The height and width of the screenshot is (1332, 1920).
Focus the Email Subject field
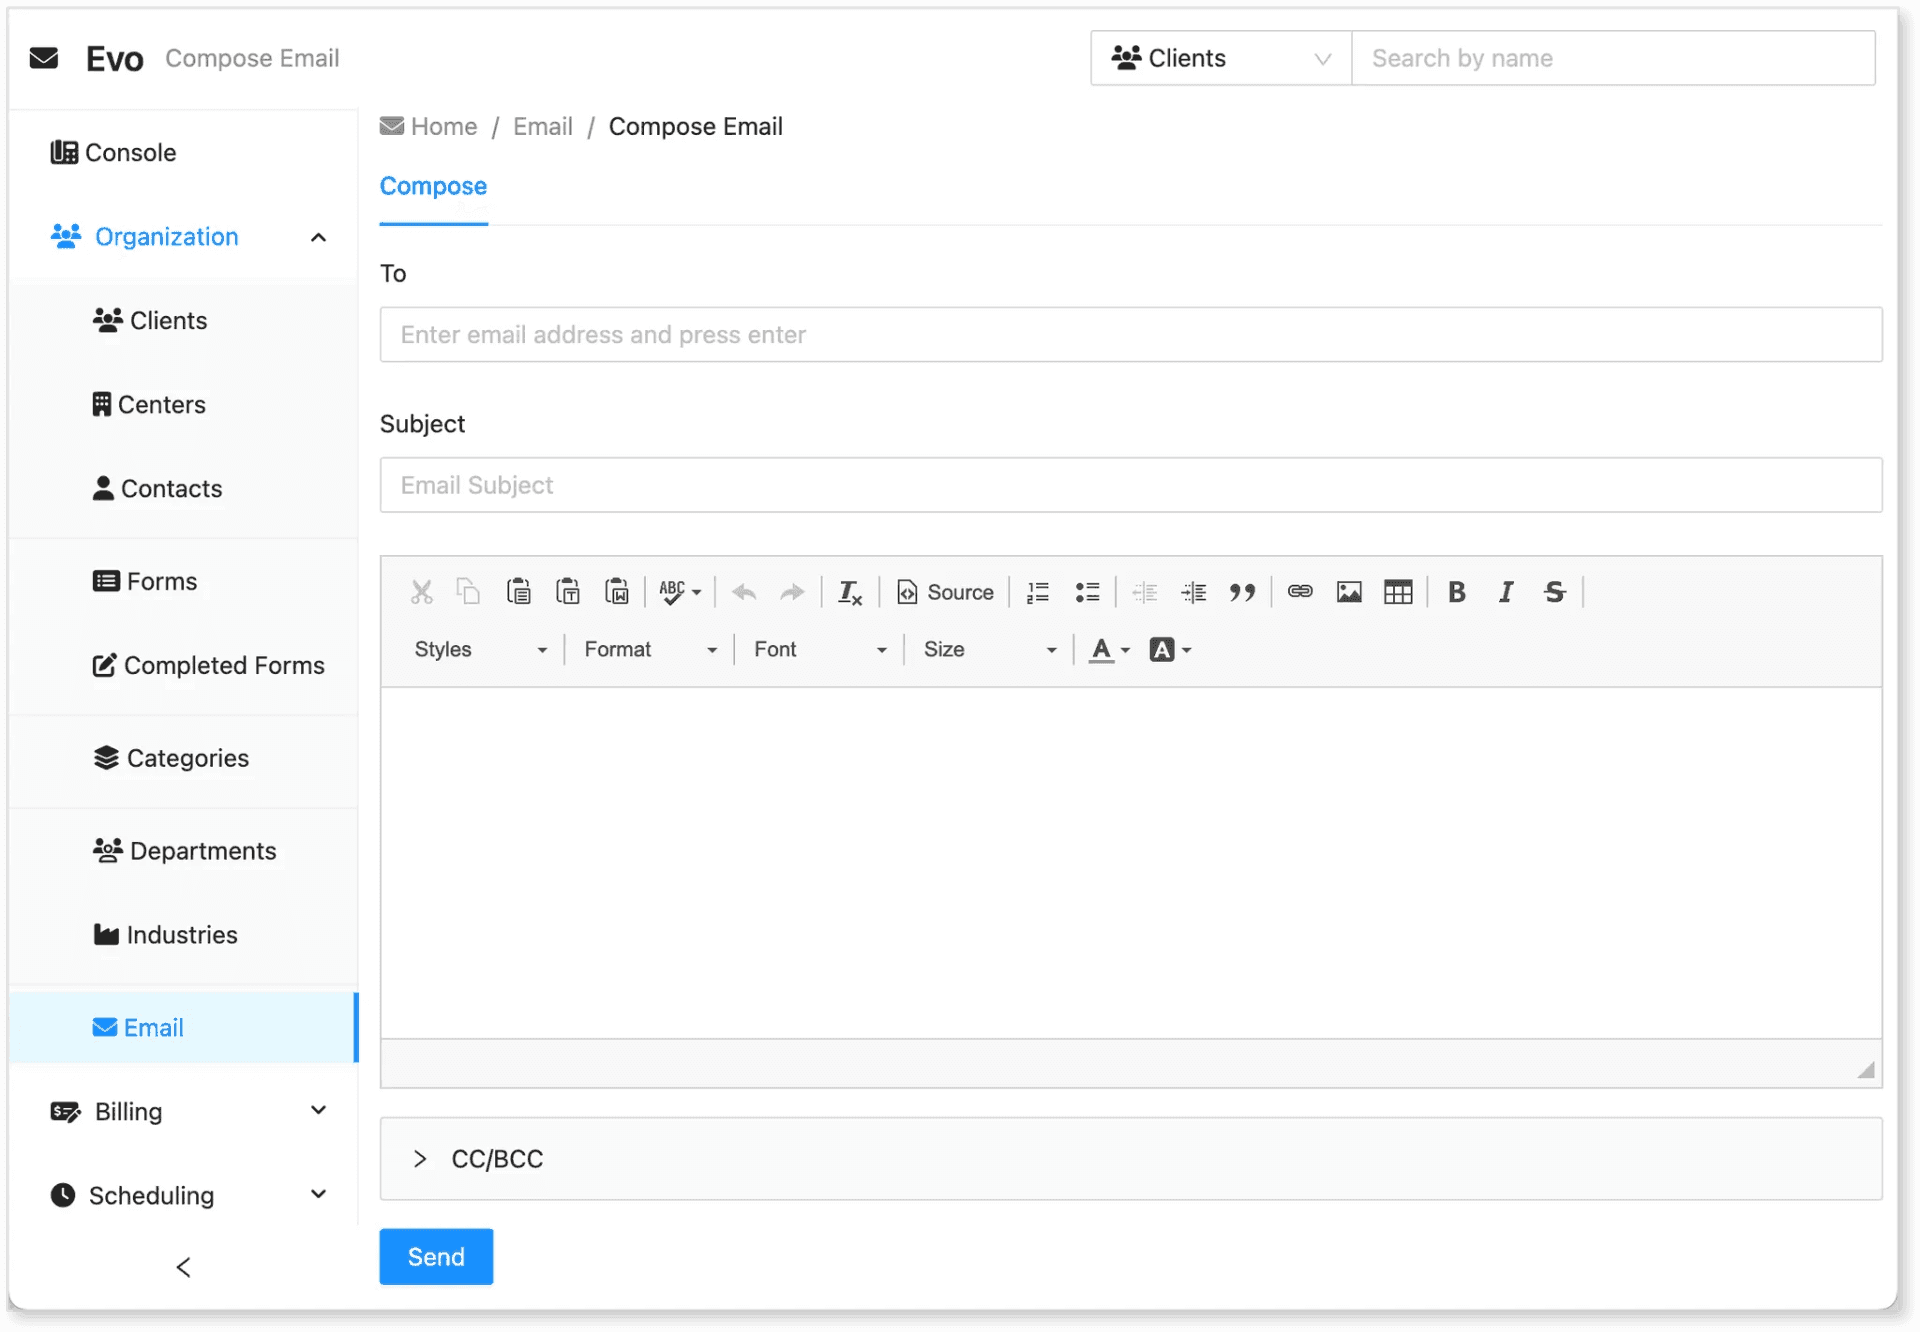click(x=1131, y=485)
